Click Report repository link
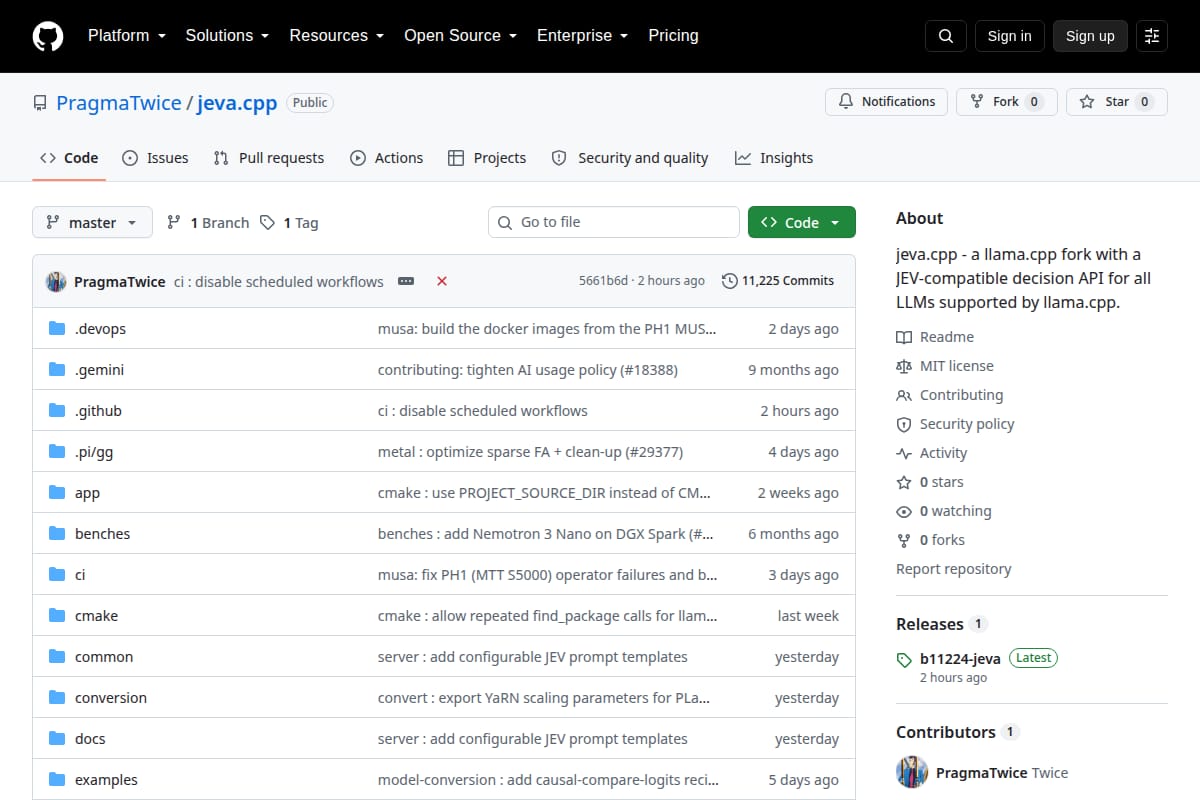Viewport: 1200px width, 800px height. click(954, 569)
